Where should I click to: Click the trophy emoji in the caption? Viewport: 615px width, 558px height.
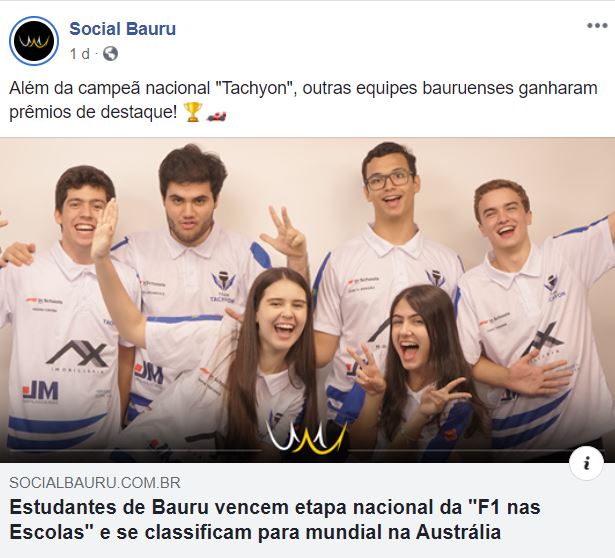tap(193, 112)
